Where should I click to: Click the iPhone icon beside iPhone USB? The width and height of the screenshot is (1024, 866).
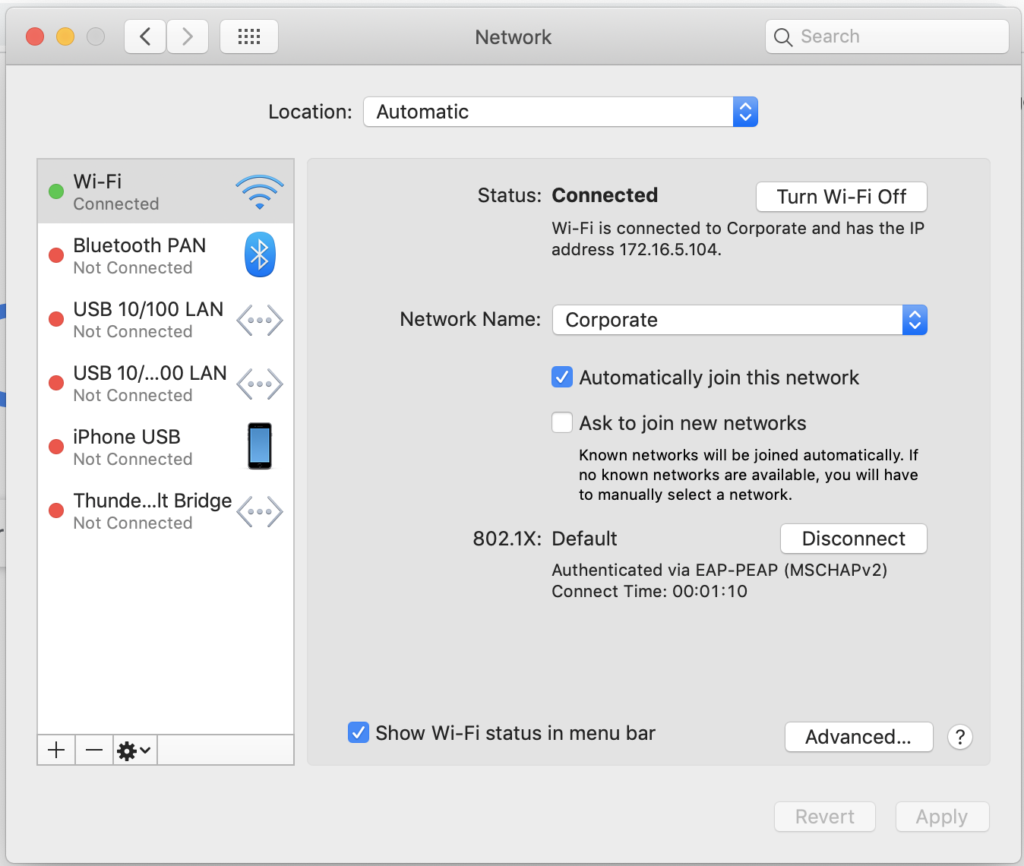[259, 446]
